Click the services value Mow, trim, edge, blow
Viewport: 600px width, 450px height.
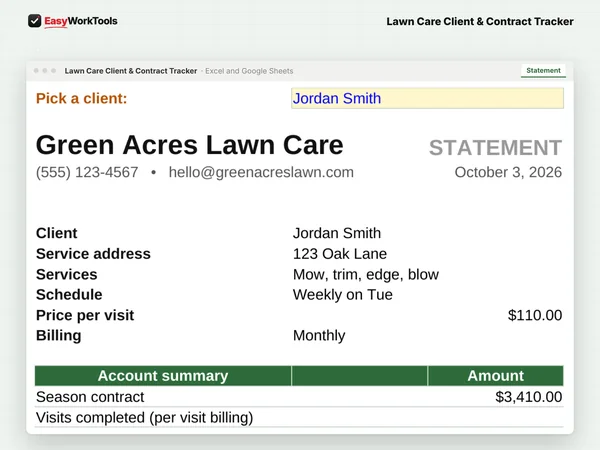click(366, 274)
